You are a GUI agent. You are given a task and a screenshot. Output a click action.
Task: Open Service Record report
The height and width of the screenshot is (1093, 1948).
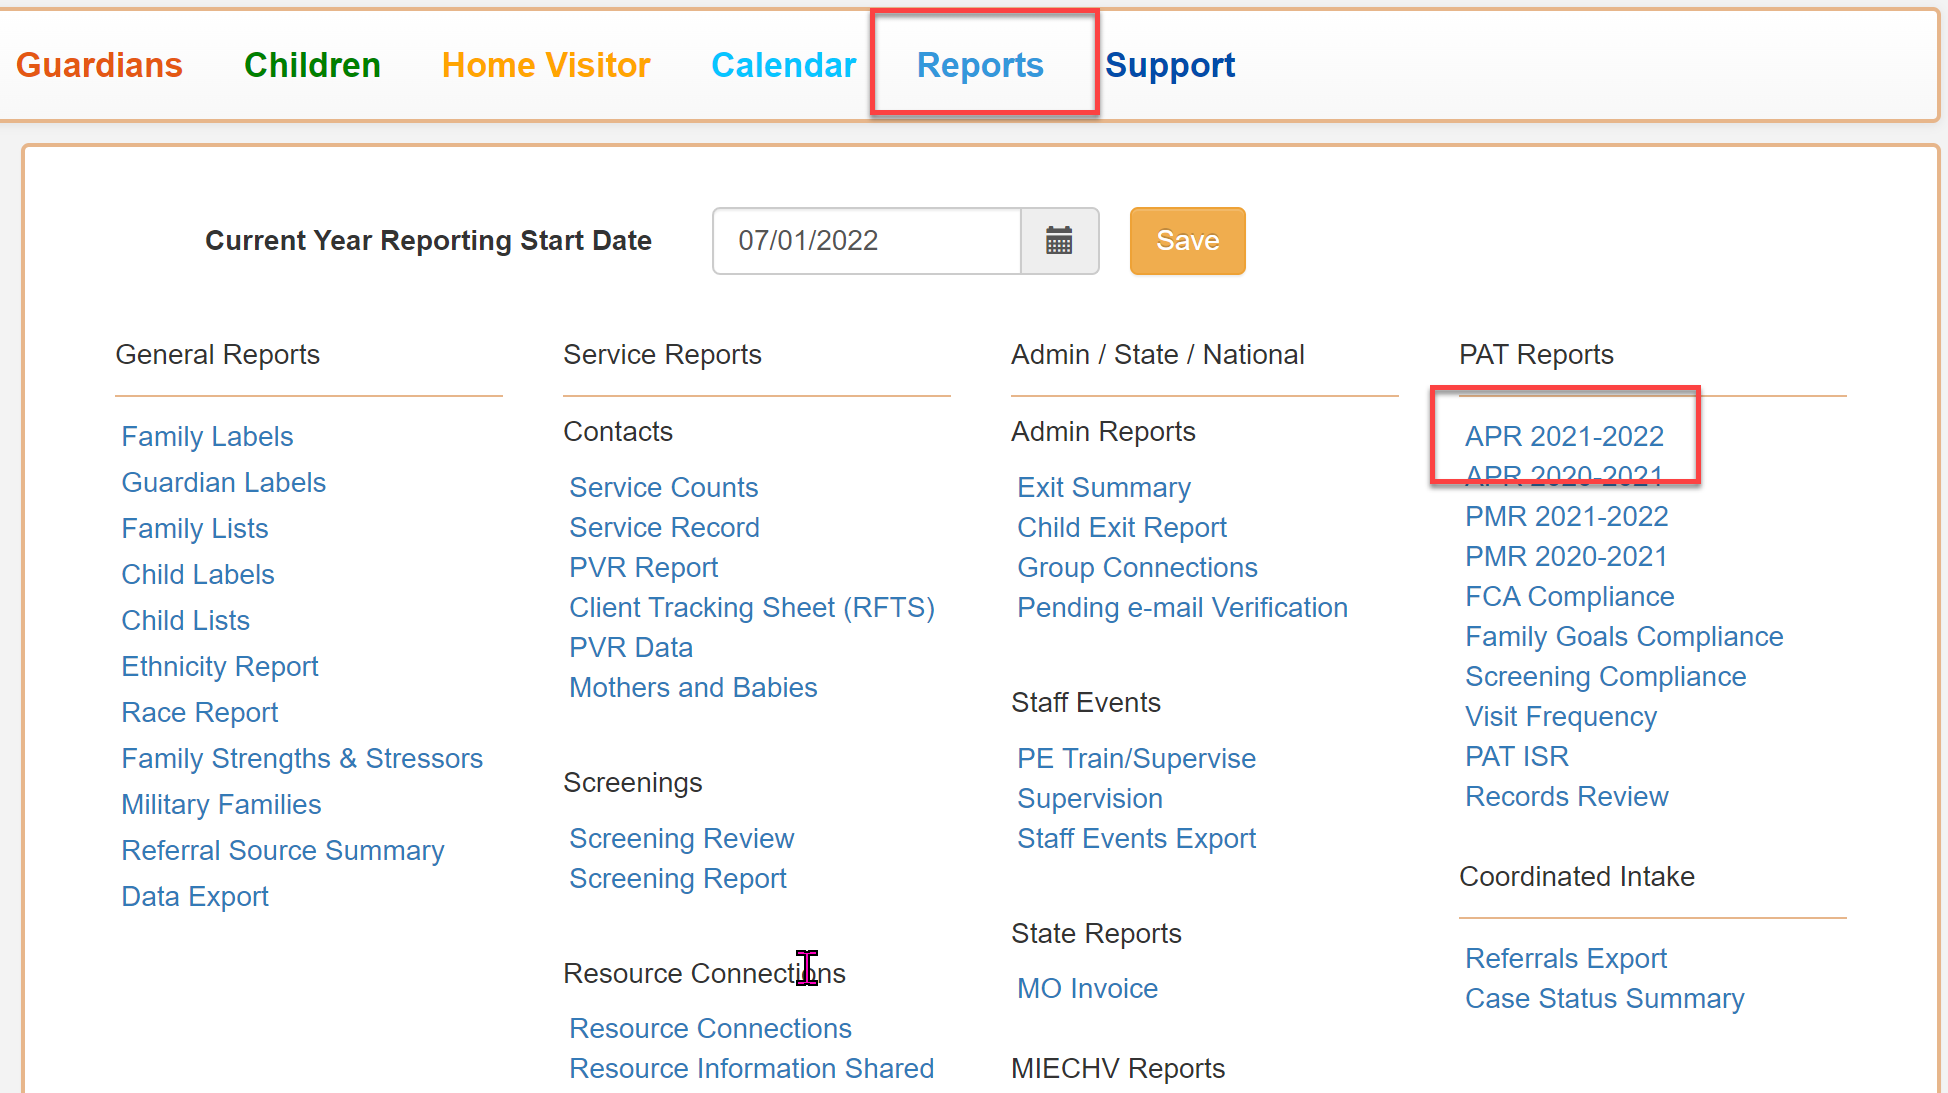pyautogui.click(x=665, y=528)
